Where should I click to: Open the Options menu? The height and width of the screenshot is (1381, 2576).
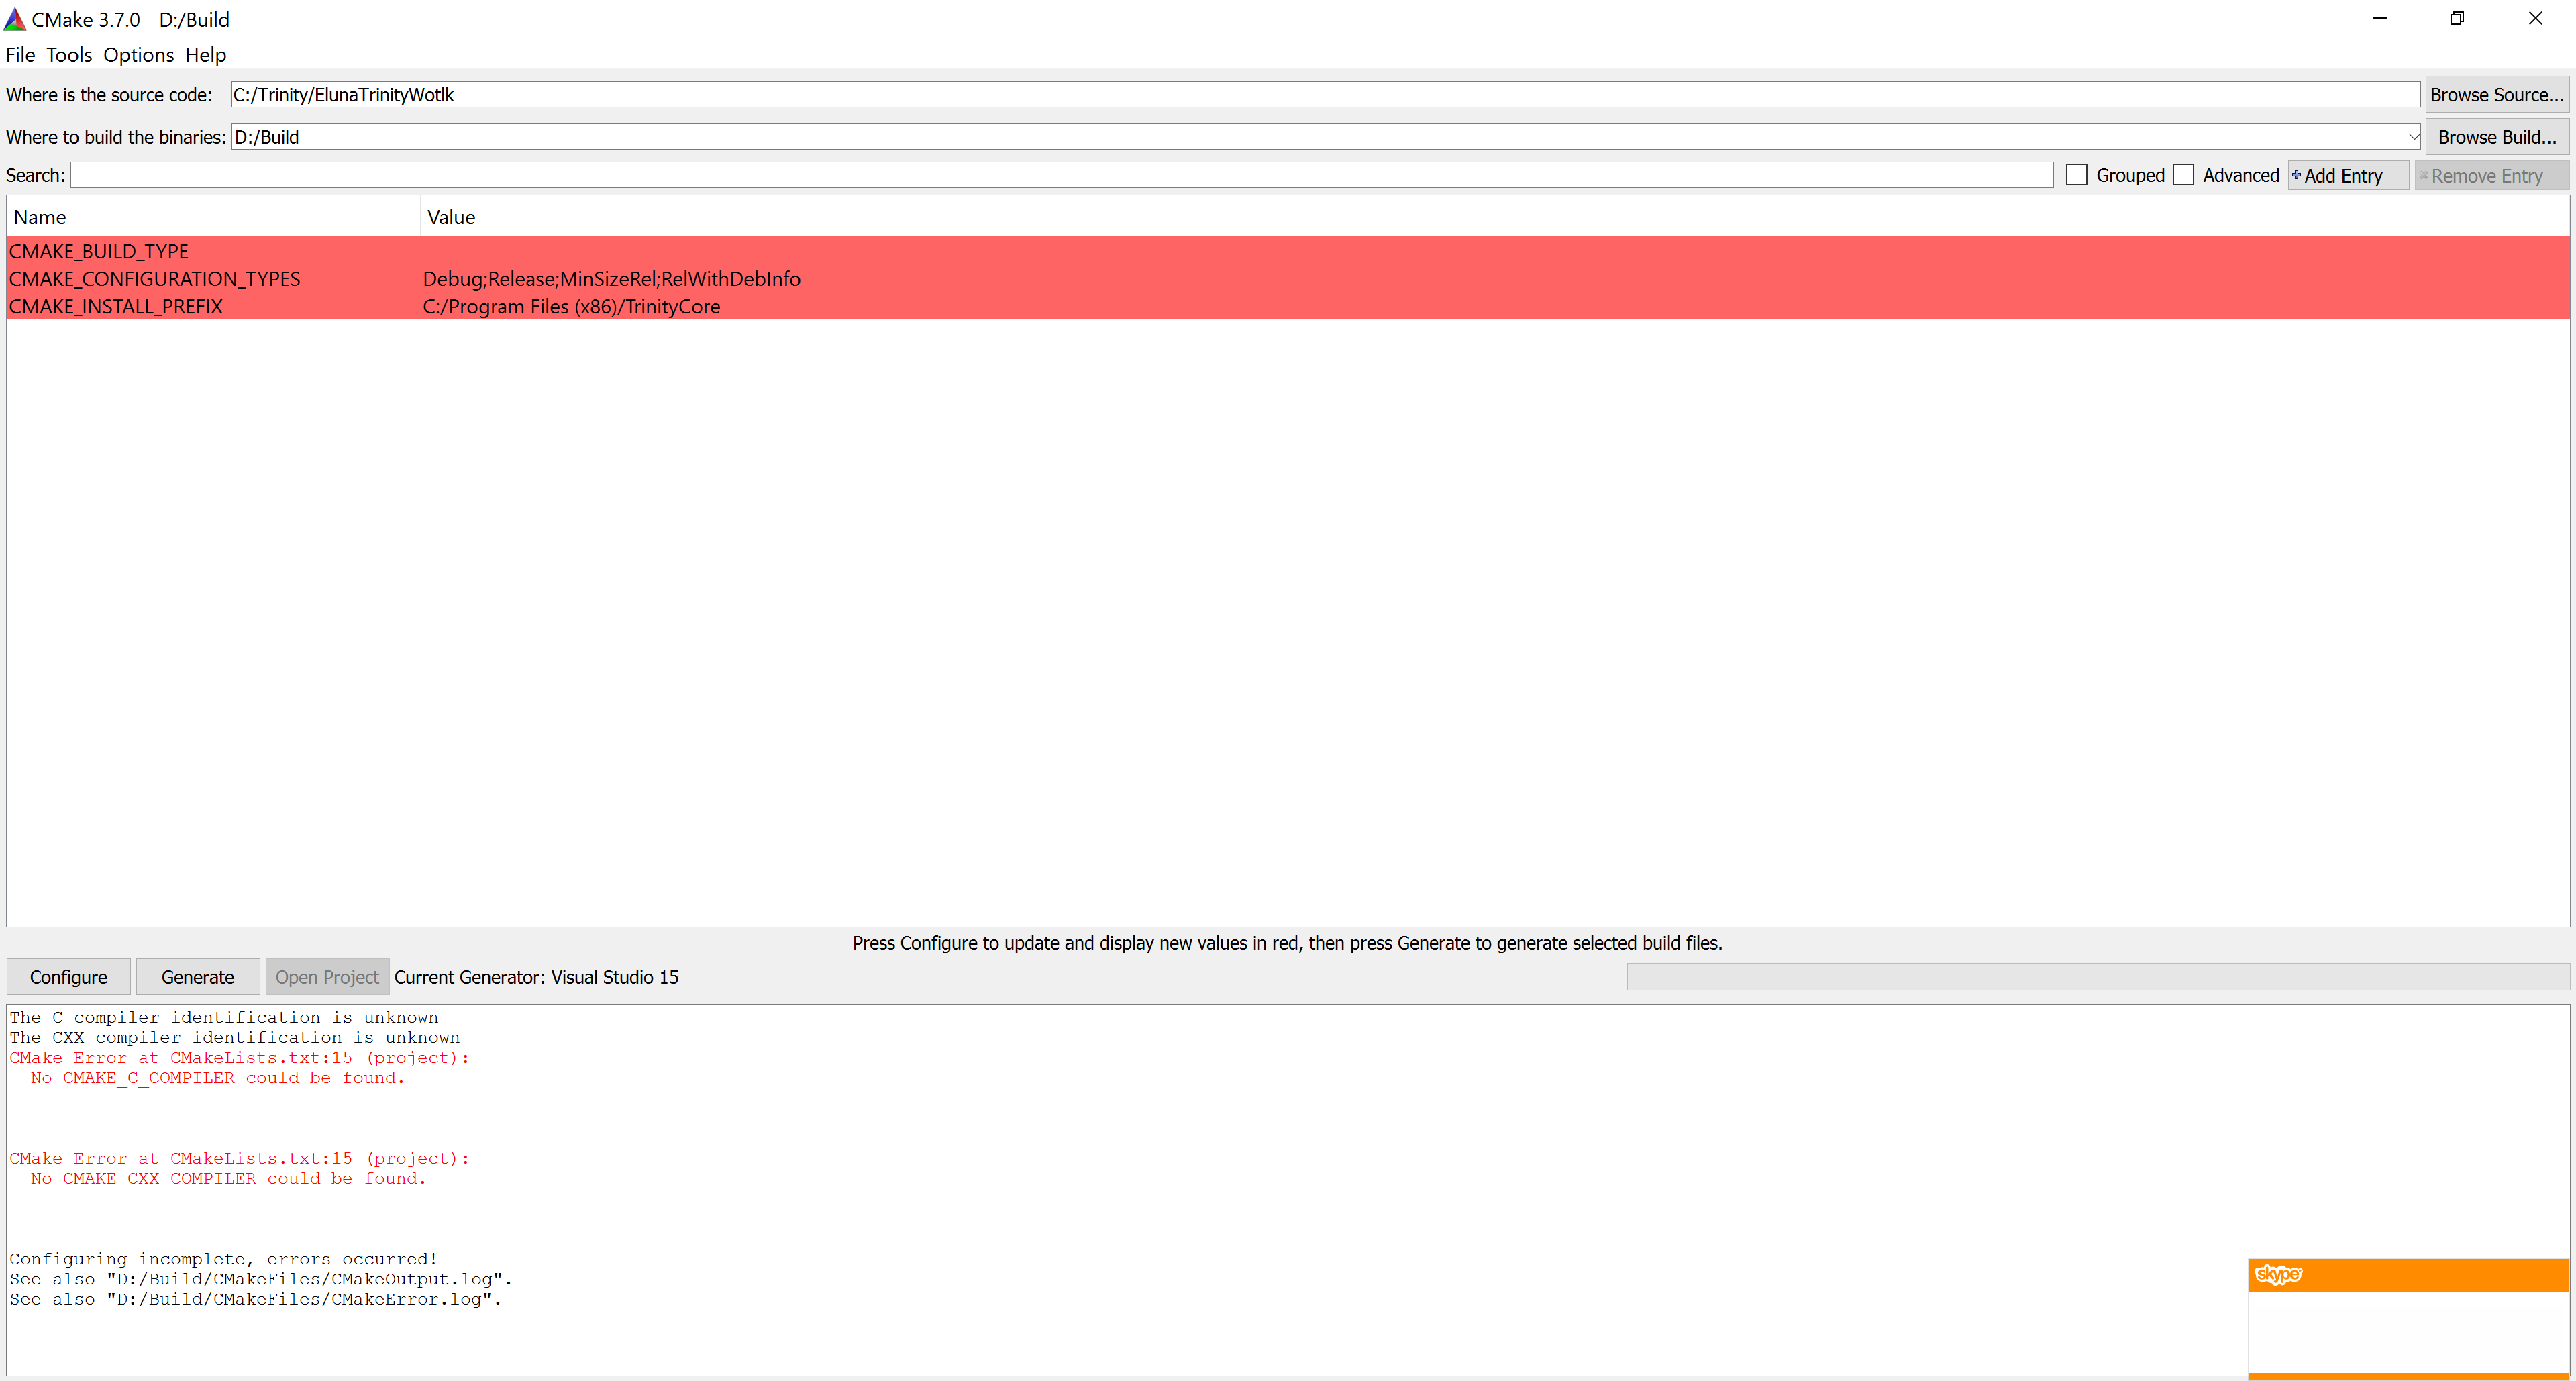point(138,55)
